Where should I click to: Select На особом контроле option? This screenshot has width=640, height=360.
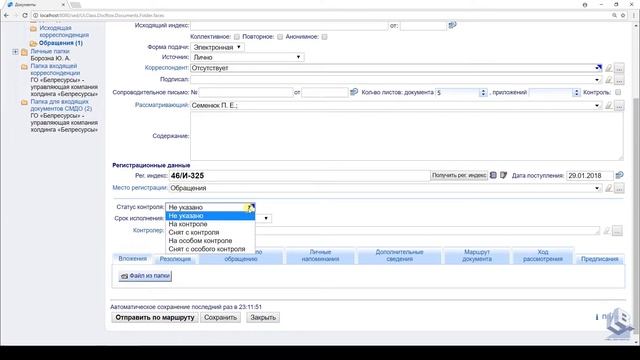coord(210,241)
